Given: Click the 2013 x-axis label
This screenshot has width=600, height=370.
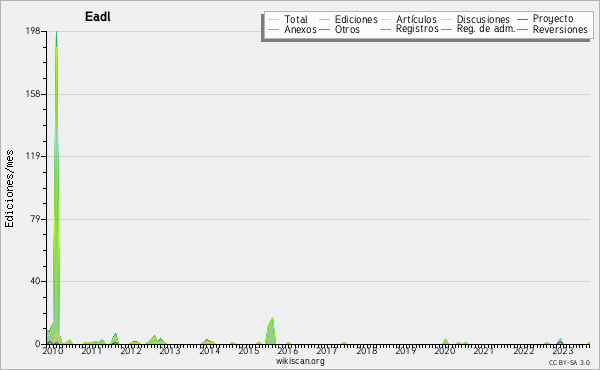Looking at the screenshot, I should [170, 351].
